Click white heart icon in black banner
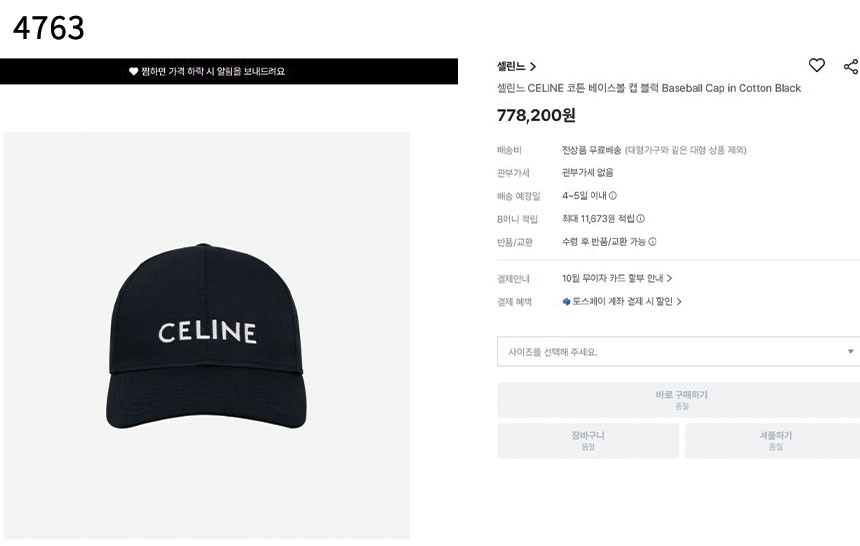 [x=133, y=72]
